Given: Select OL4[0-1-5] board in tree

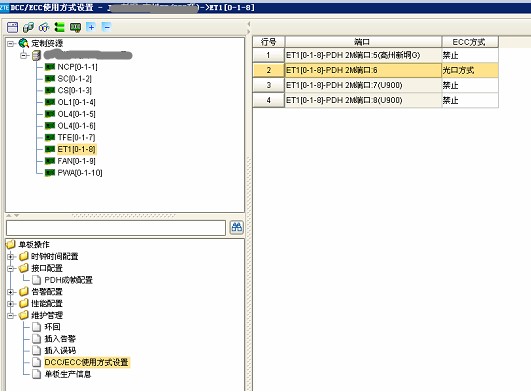Looking at the screenshot, I should pos(77,114).
